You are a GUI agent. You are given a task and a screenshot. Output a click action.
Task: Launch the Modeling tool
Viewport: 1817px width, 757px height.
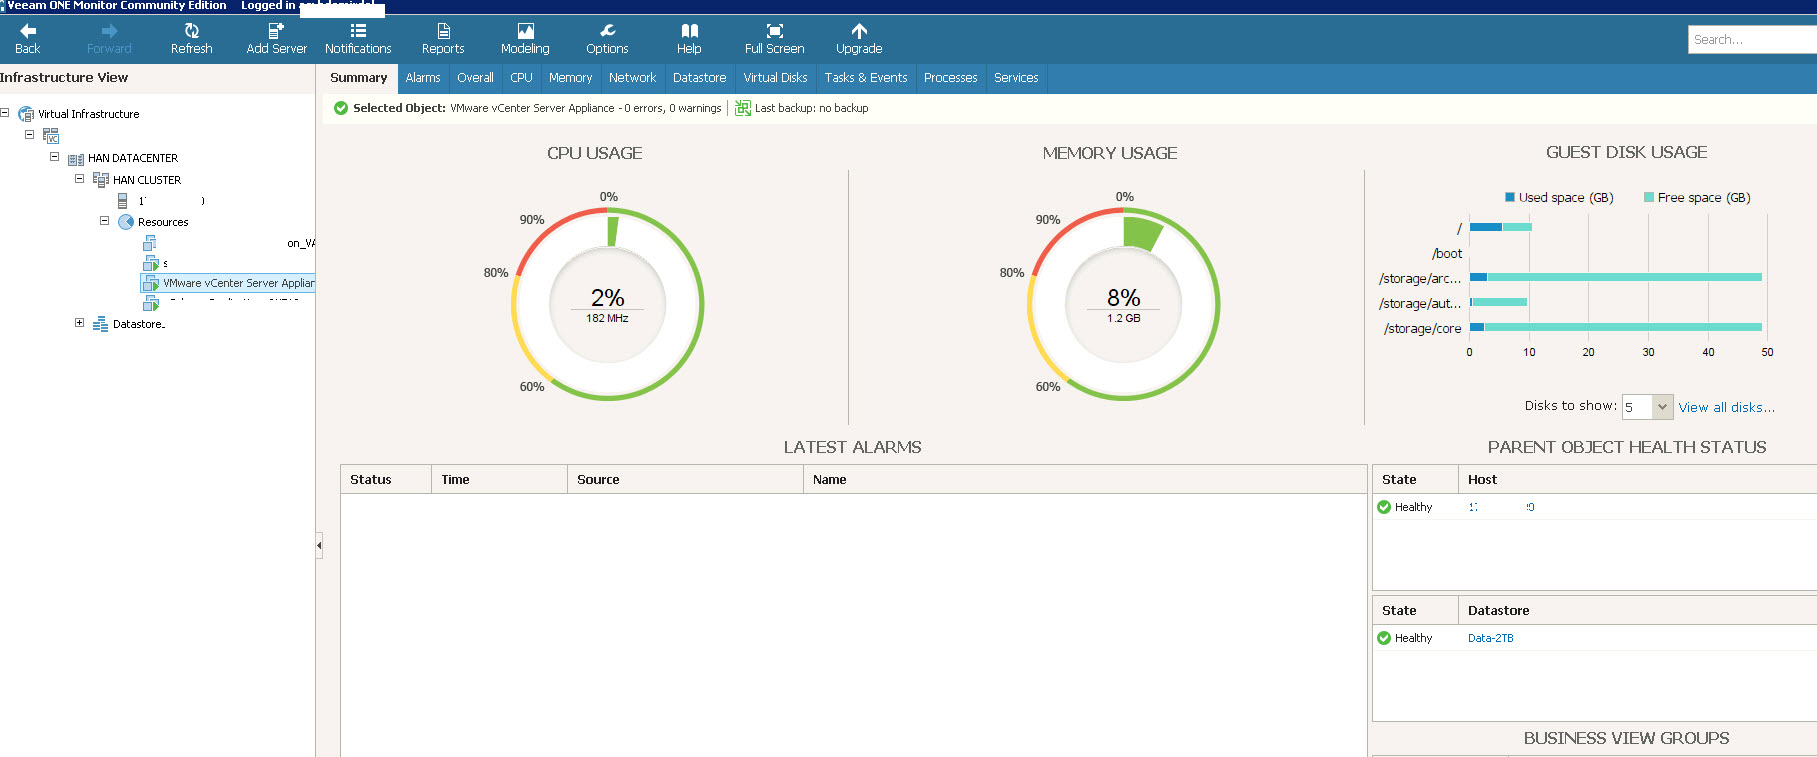pyautogui.click(x=525, y=31)
